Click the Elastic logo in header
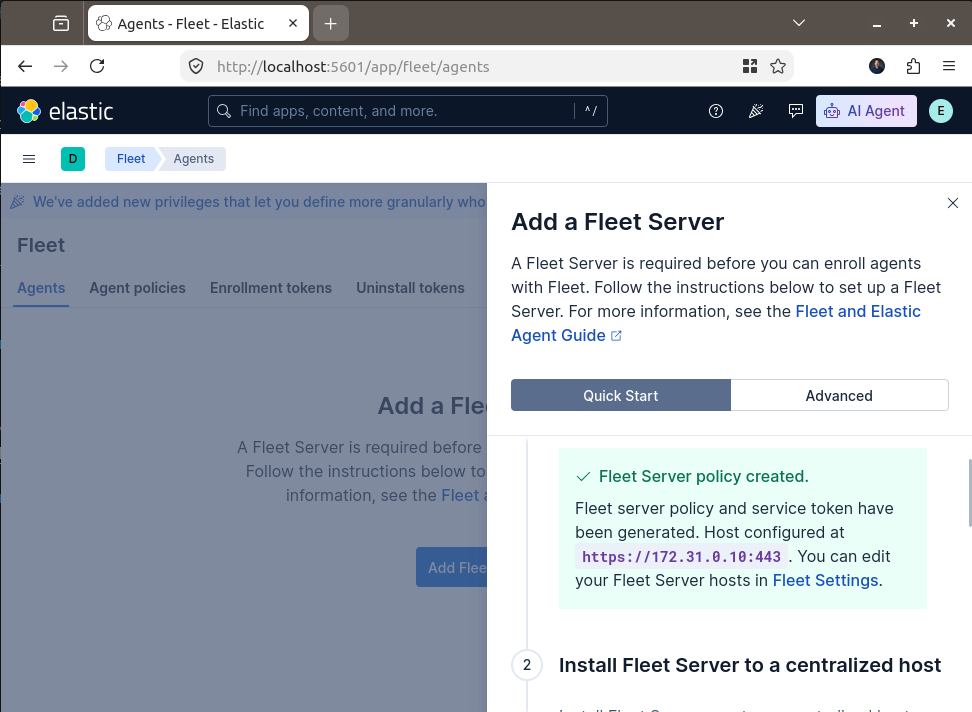Screen dimensions: 972x712 tap(65, 112)
